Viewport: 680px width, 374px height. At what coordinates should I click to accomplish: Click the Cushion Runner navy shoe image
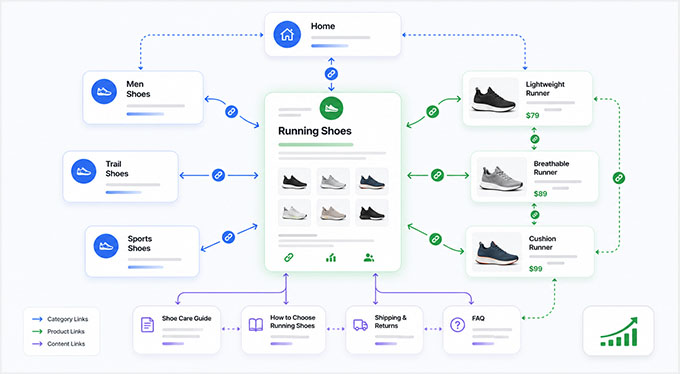pos(497,252)
